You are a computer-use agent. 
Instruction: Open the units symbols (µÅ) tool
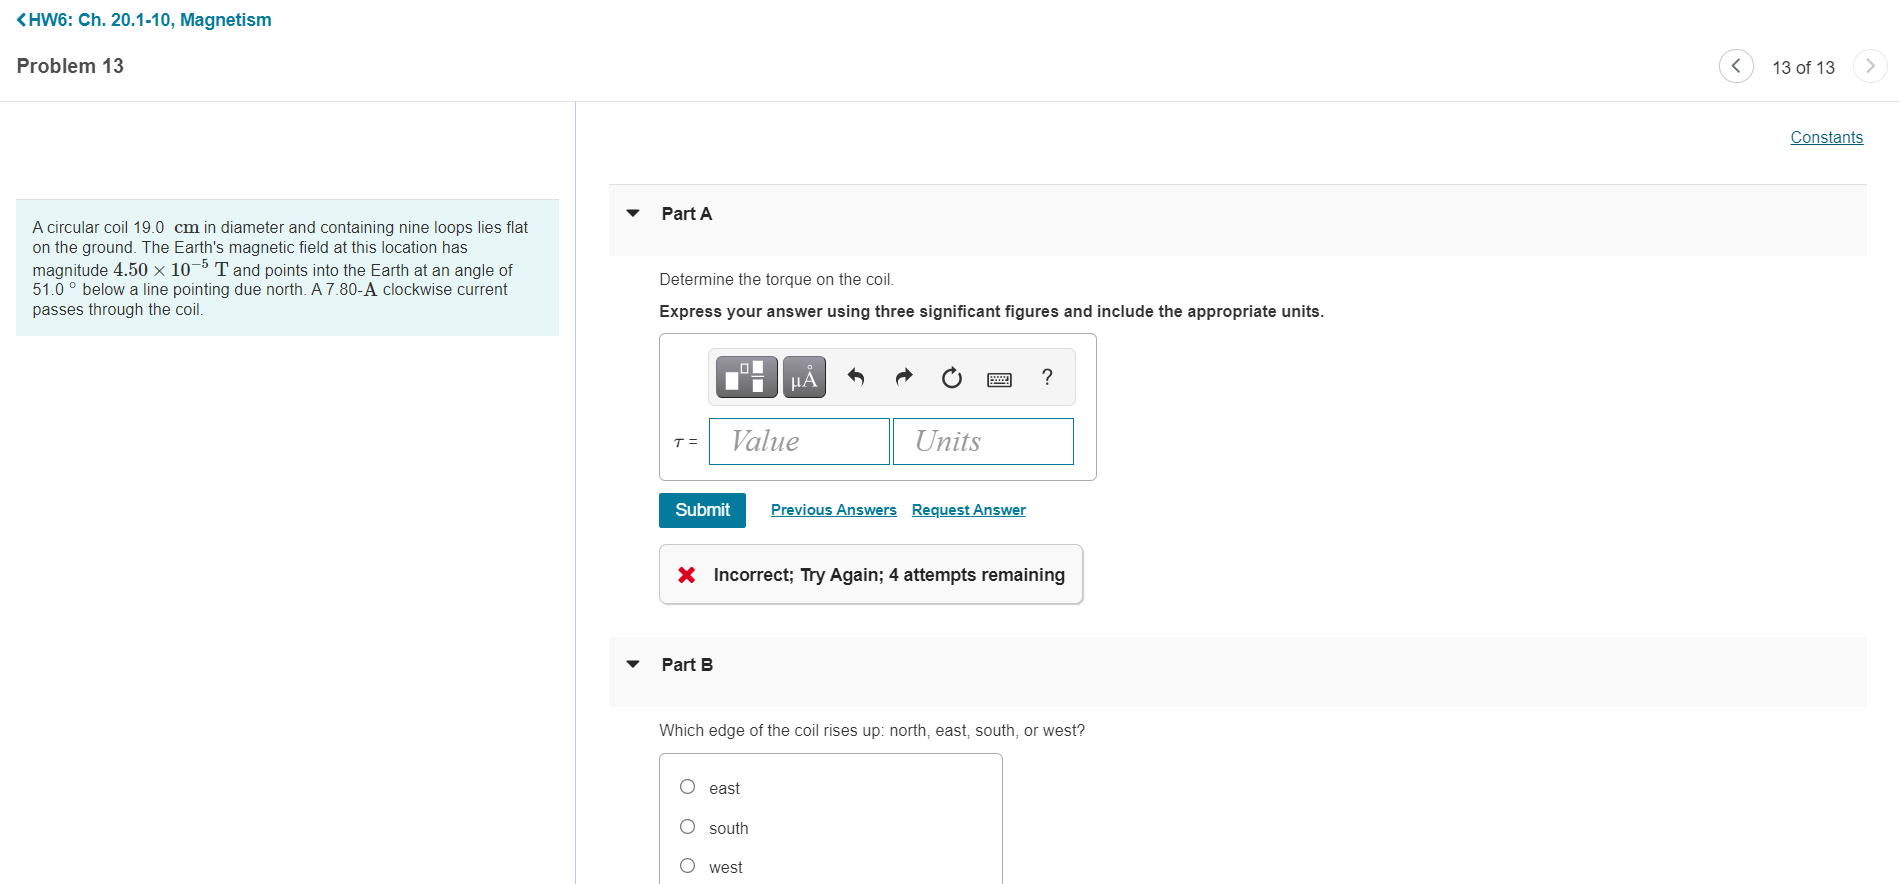[804, 377]
